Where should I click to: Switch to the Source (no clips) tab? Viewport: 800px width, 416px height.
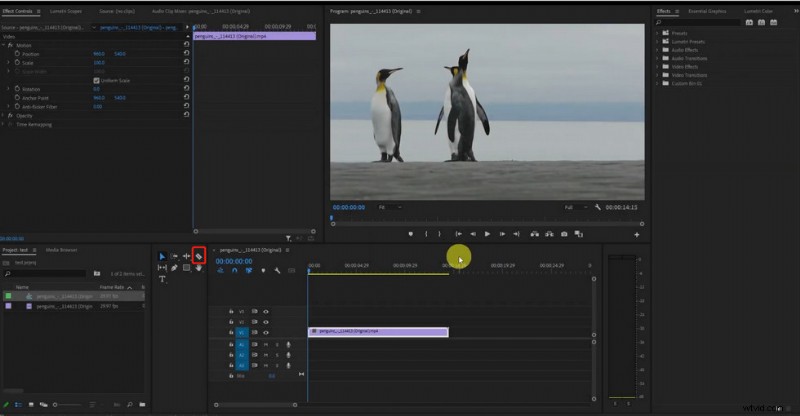(x=117, y=11)
